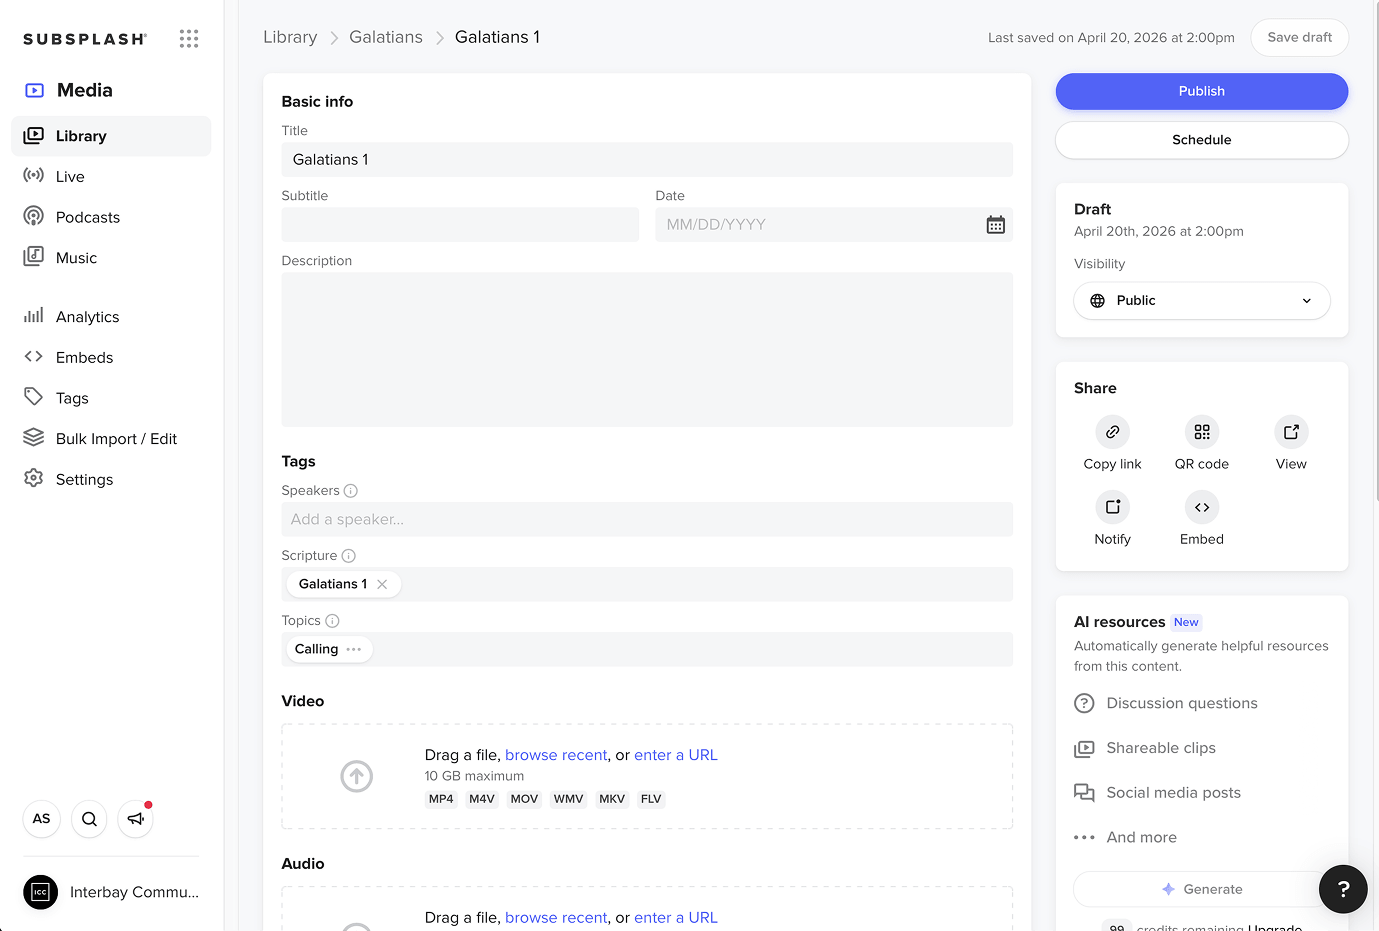Click the video upload arrow icon
This screenshot has height=931, width=1379.
tap(356, 776)
